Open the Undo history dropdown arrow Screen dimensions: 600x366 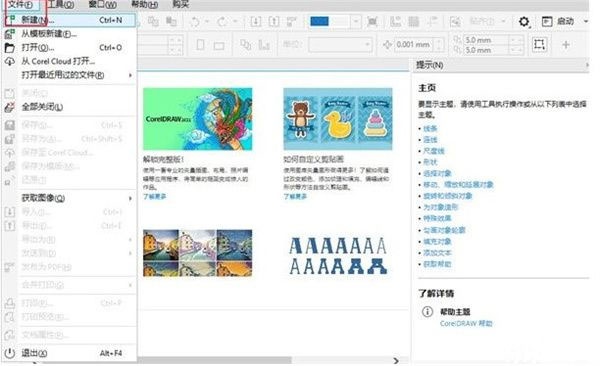point(207,21)
